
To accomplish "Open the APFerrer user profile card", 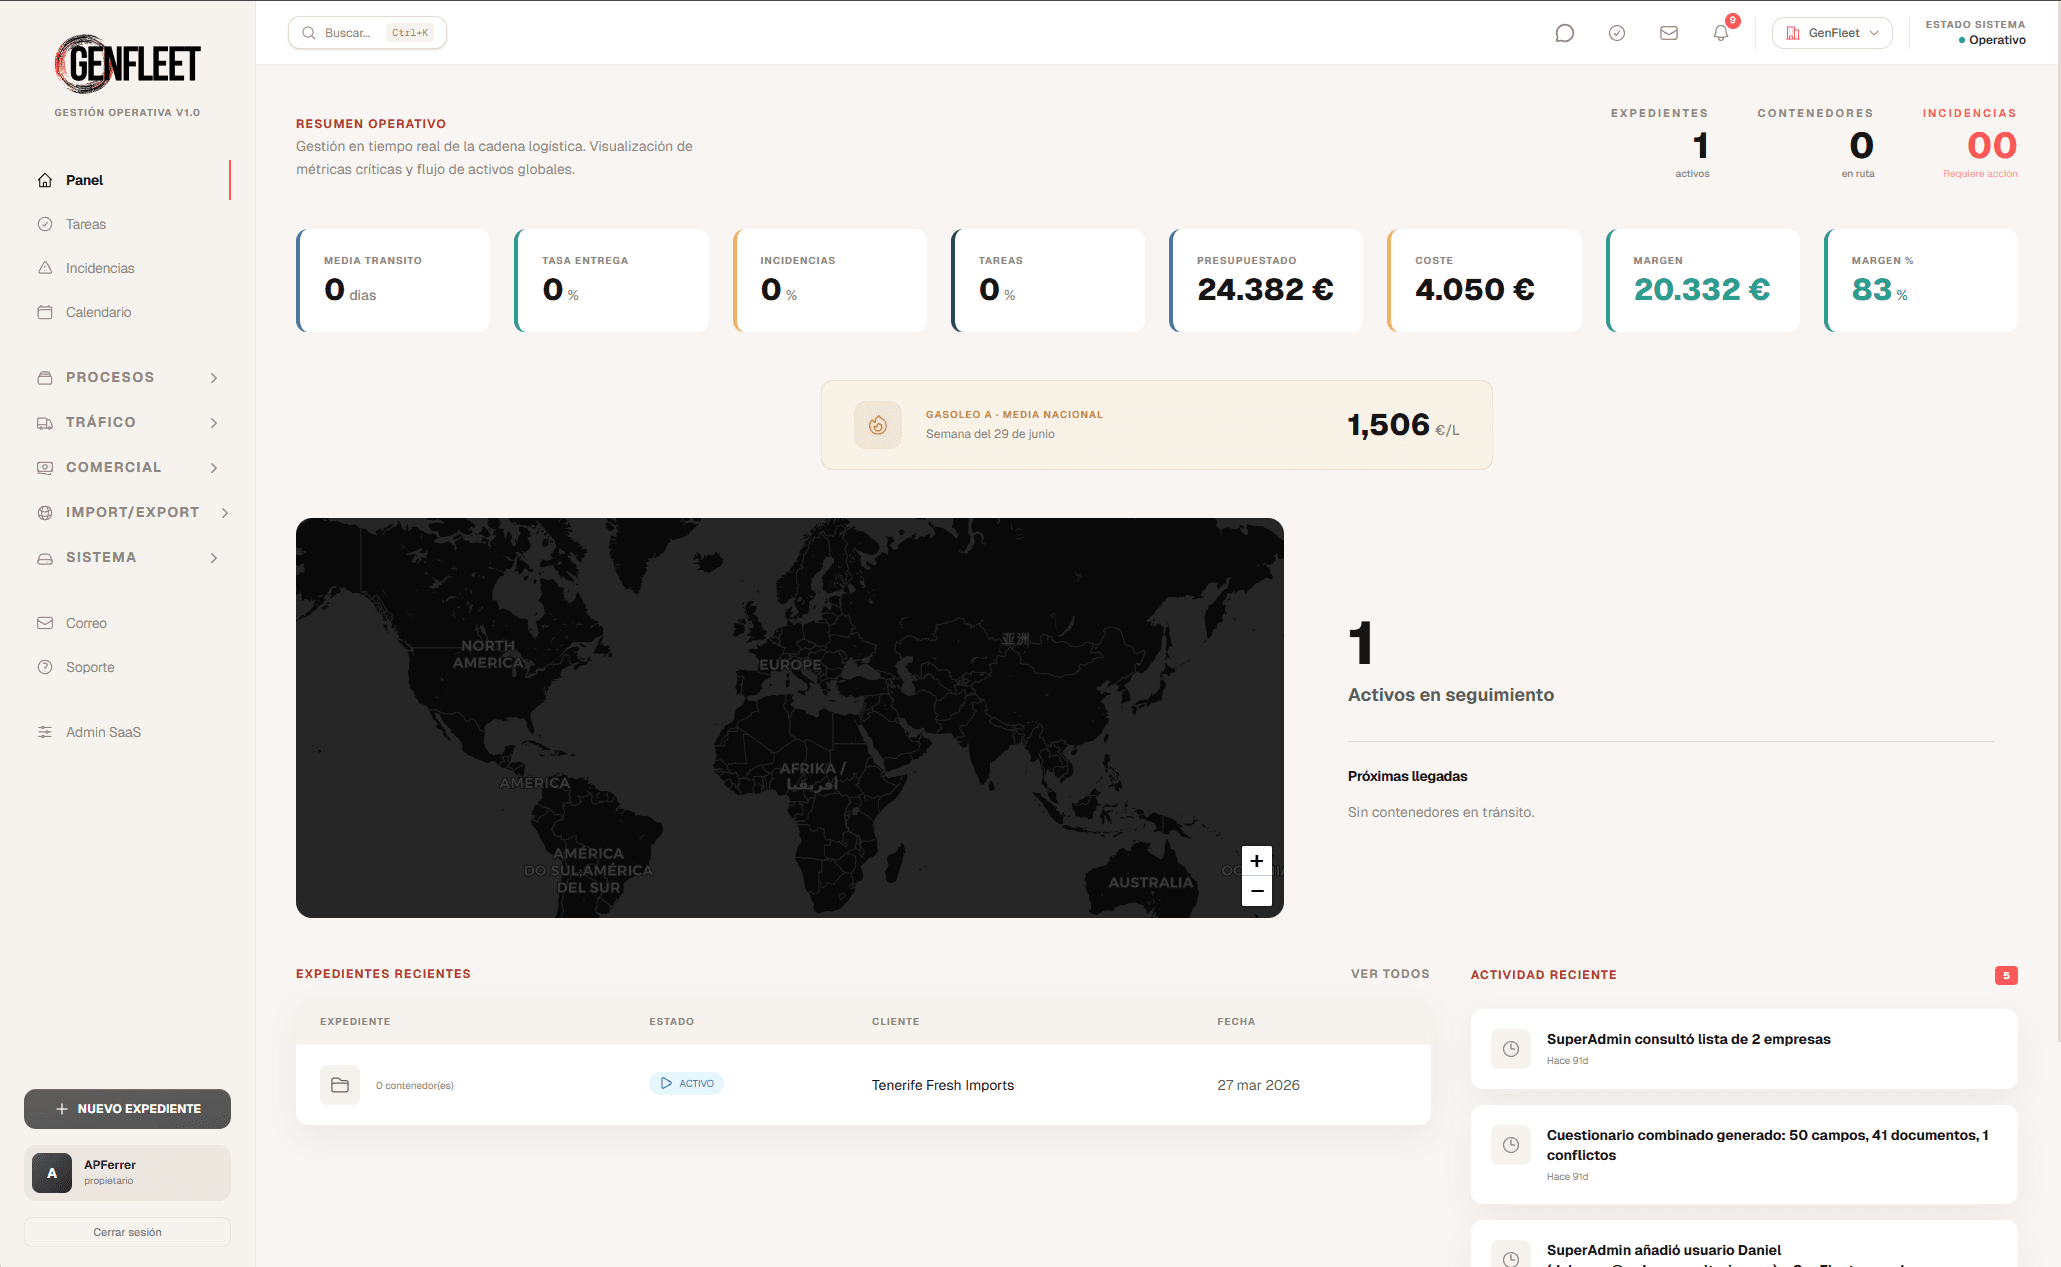I will (127, 1173).
